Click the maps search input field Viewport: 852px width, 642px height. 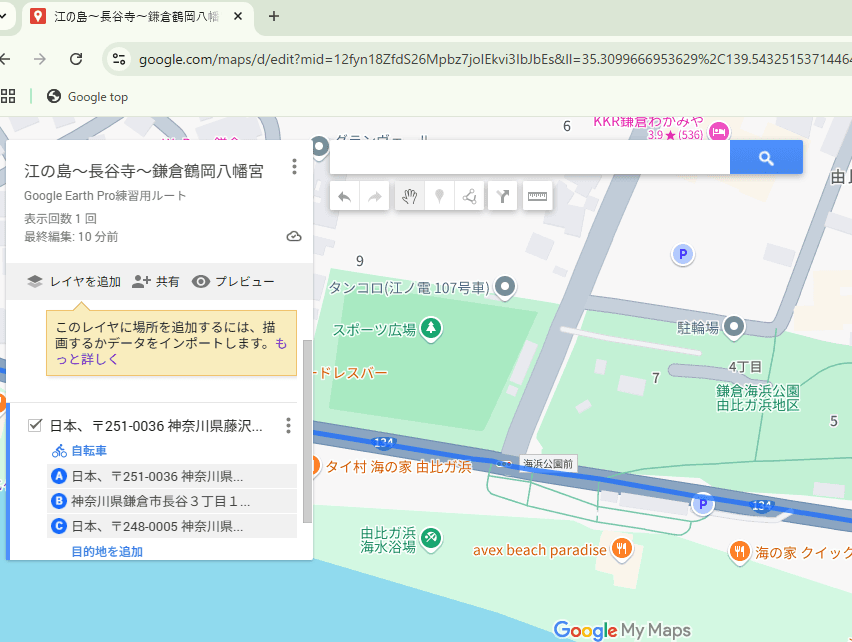click(530, 158)
